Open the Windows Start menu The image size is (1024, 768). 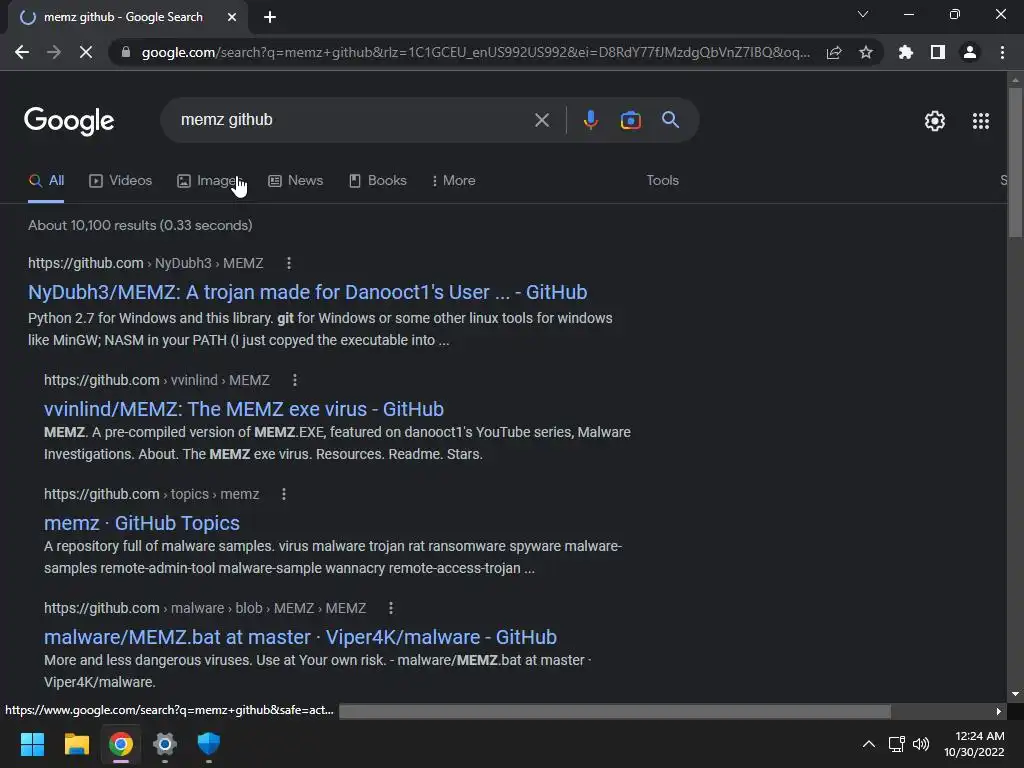point(32,744)
